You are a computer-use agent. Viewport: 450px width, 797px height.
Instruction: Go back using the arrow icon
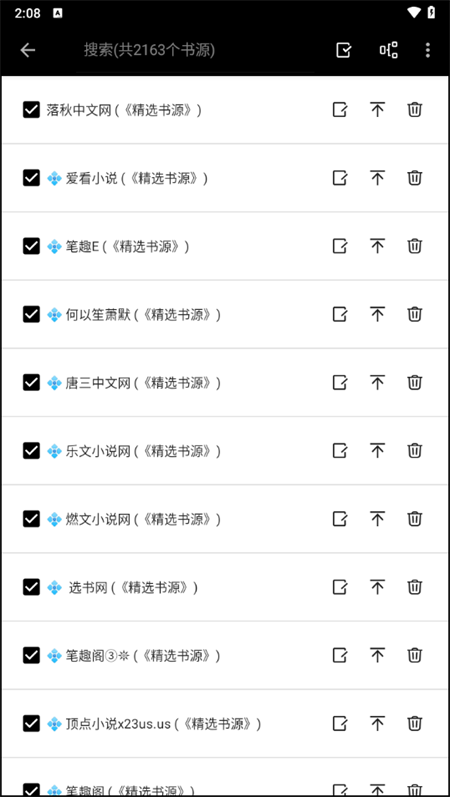pyautogui.click(x=27, y=50)
